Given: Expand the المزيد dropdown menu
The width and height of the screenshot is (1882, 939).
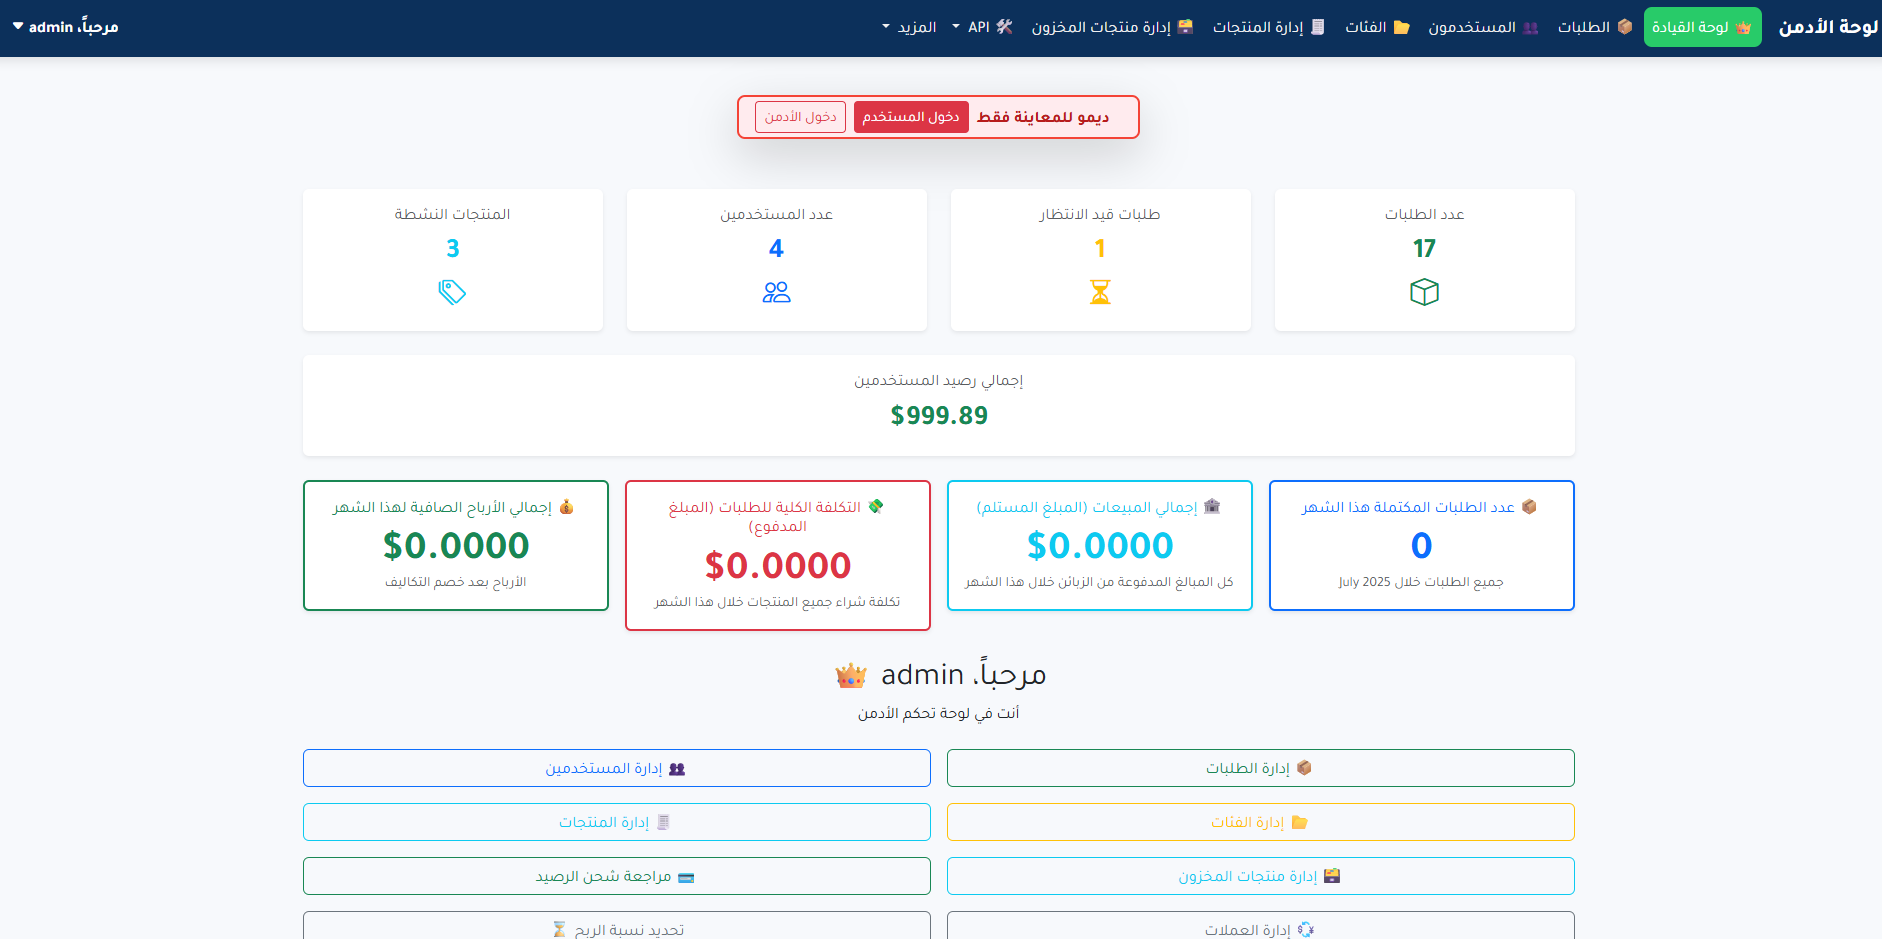Looking at the screenshot, I should (908, 27).
